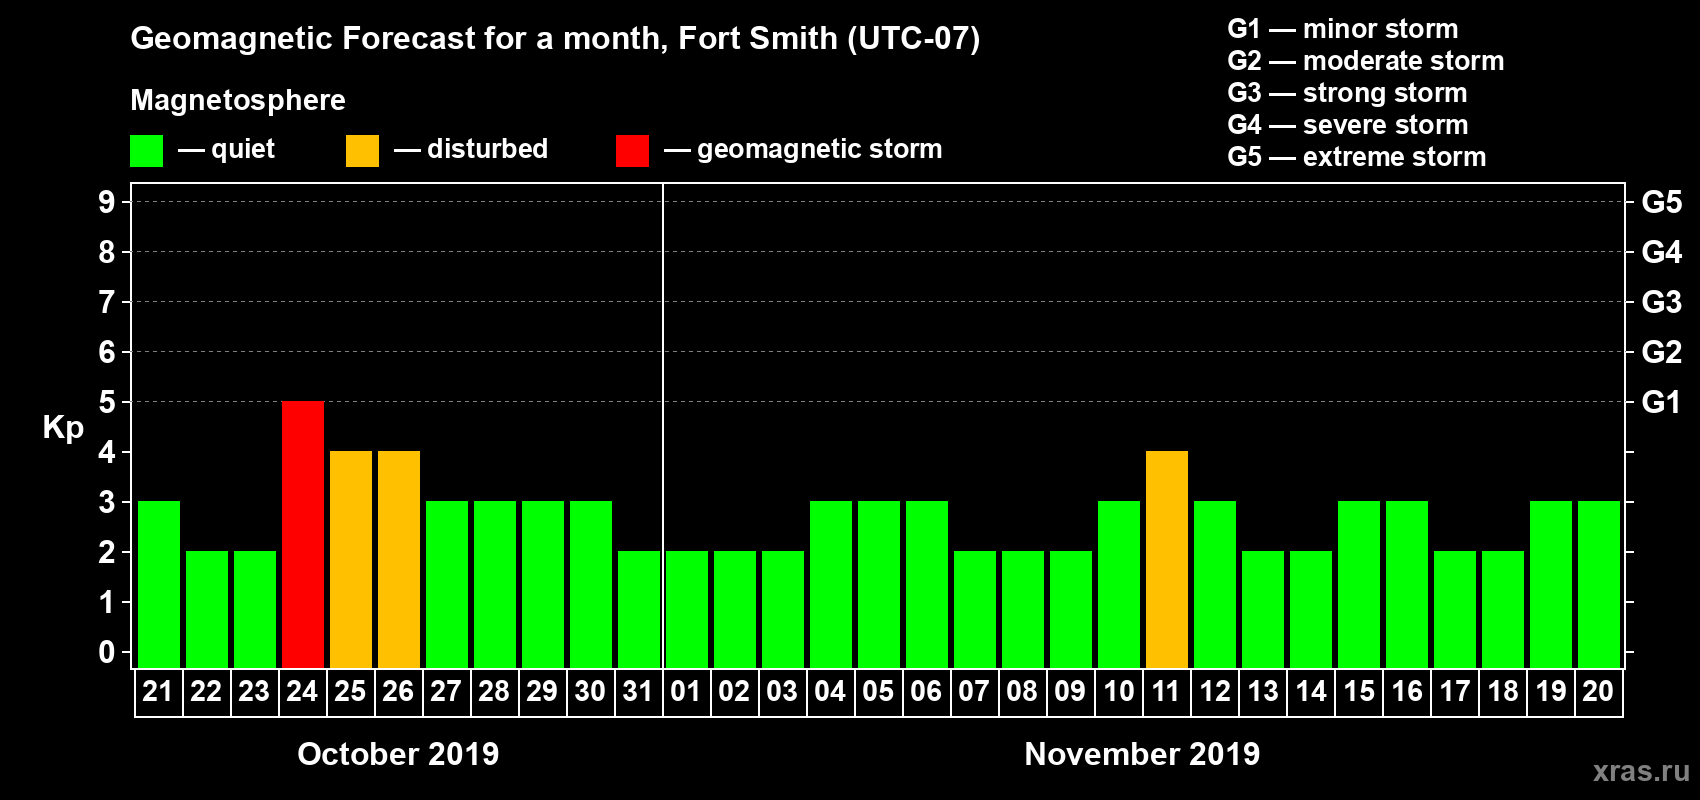This screenshot has height=800, width=1700.
Task: Click the 'G3 — strong storm' legend text
Action: (x=1348, y=93)
